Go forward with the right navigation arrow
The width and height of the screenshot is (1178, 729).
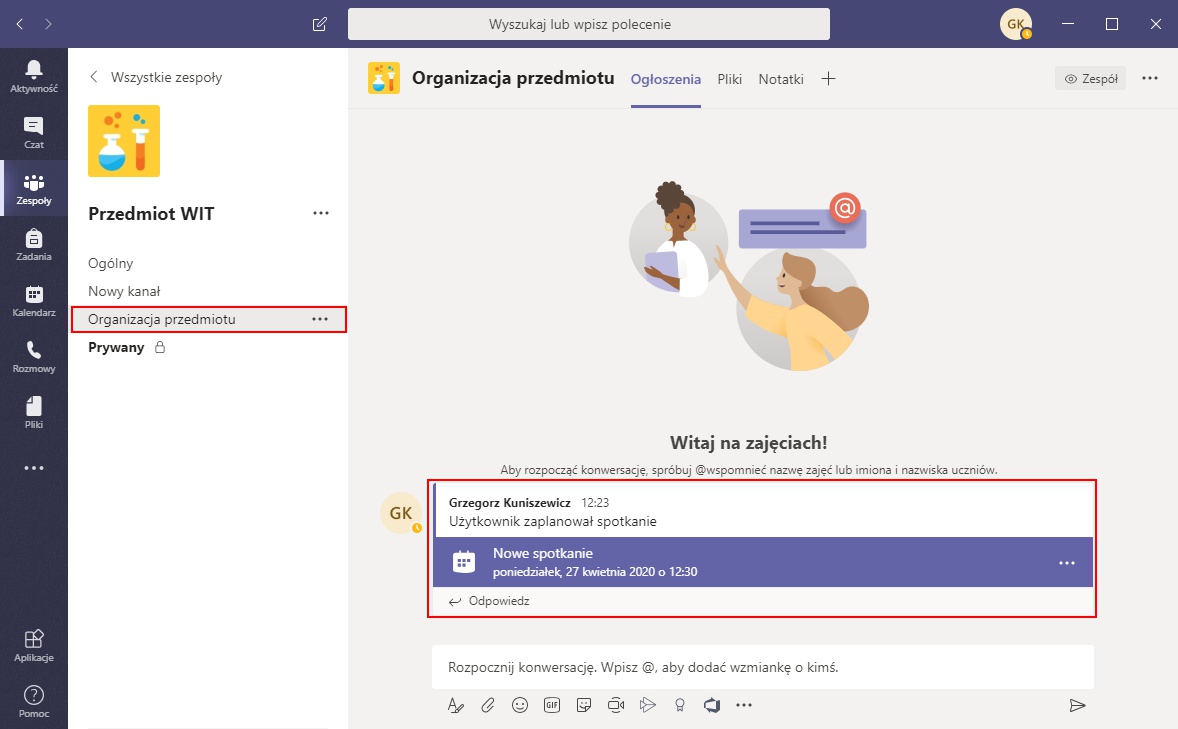pos(48,24)
